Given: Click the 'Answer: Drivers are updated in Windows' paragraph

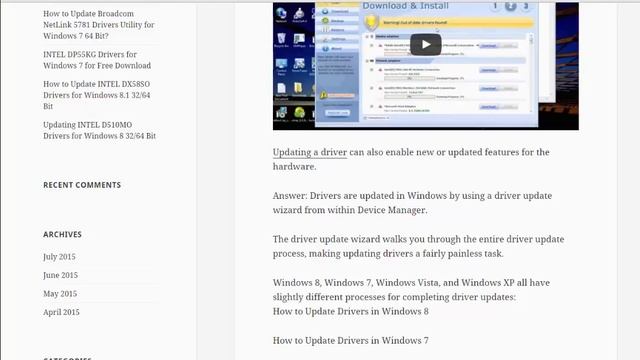Looking at the screenshot, I should tap(412, 203).
